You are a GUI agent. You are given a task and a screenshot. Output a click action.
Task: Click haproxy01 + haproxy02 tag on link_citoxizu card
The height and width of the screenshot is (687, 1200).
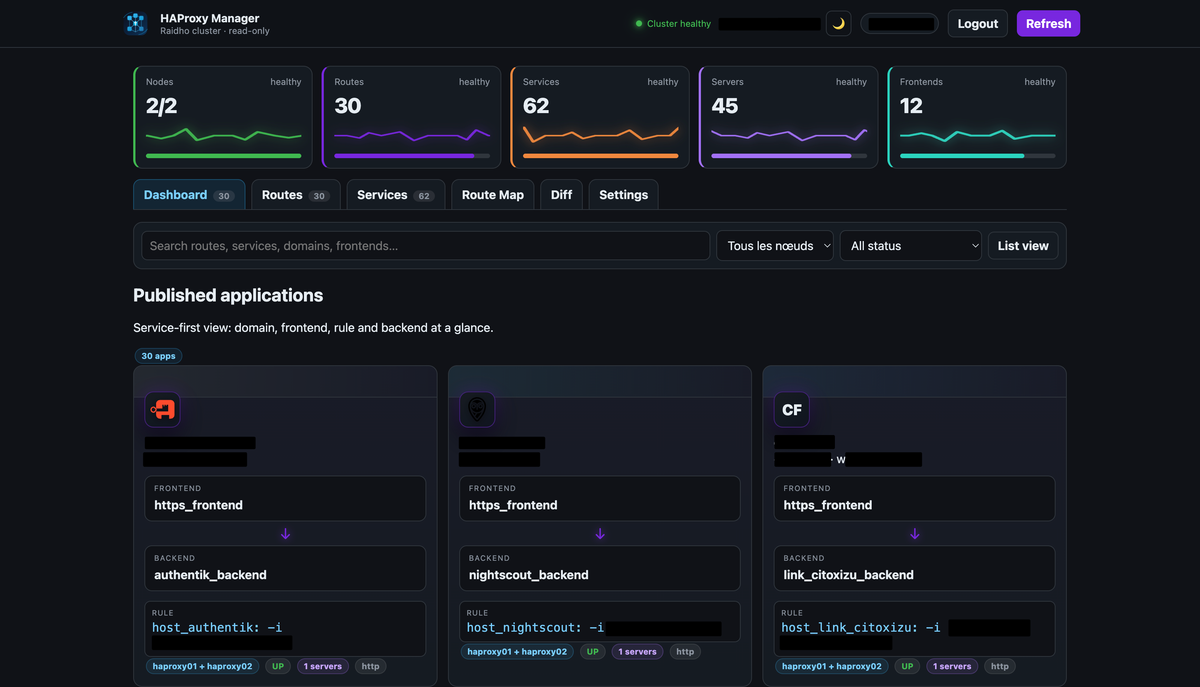click(832, 666)
